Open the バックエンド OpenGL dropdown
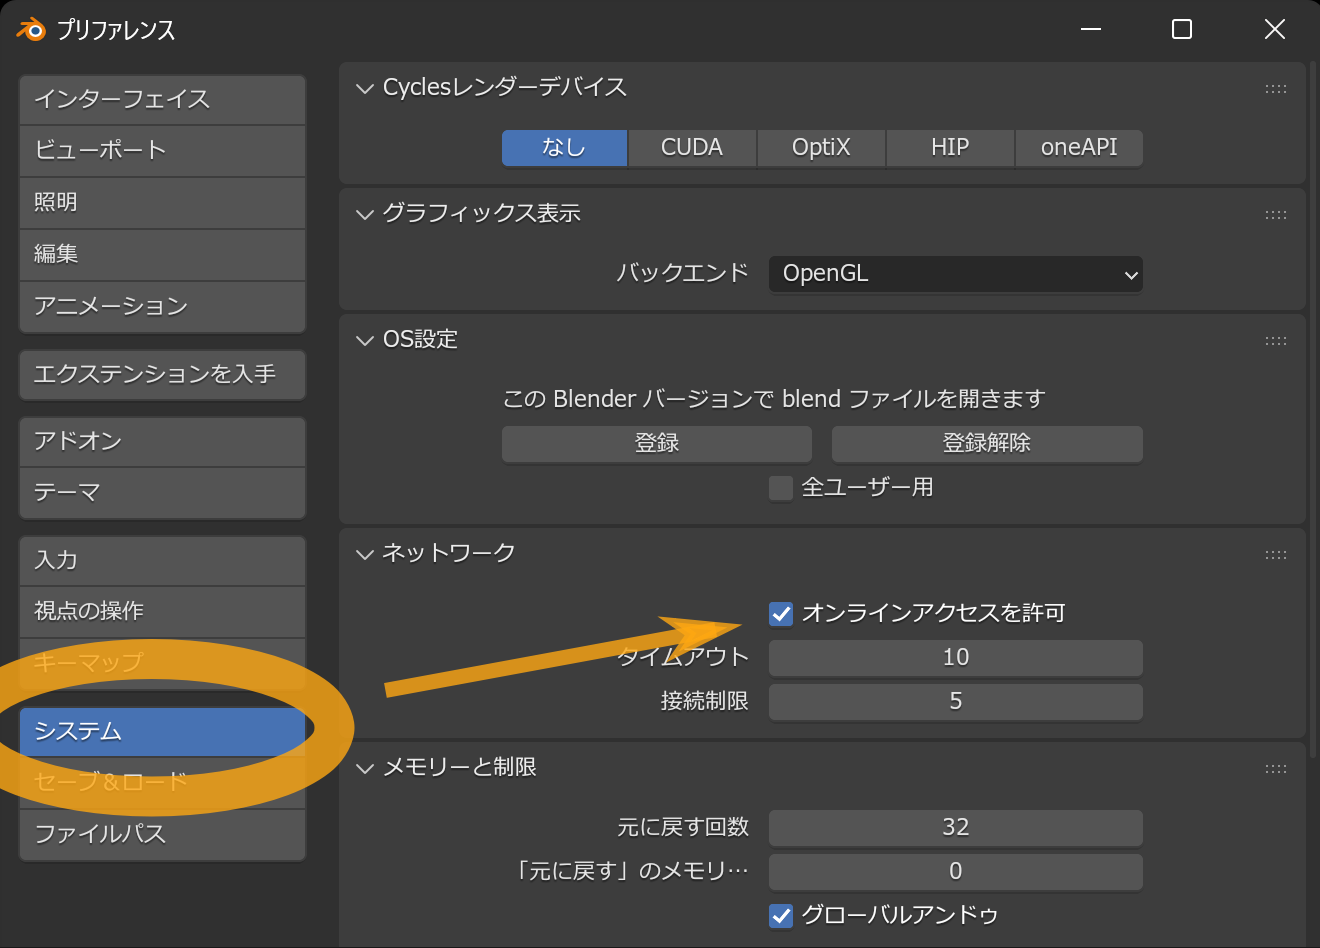Image resolution: width=1320 pixels, height=948 pixels. click(x=955, y=274)
